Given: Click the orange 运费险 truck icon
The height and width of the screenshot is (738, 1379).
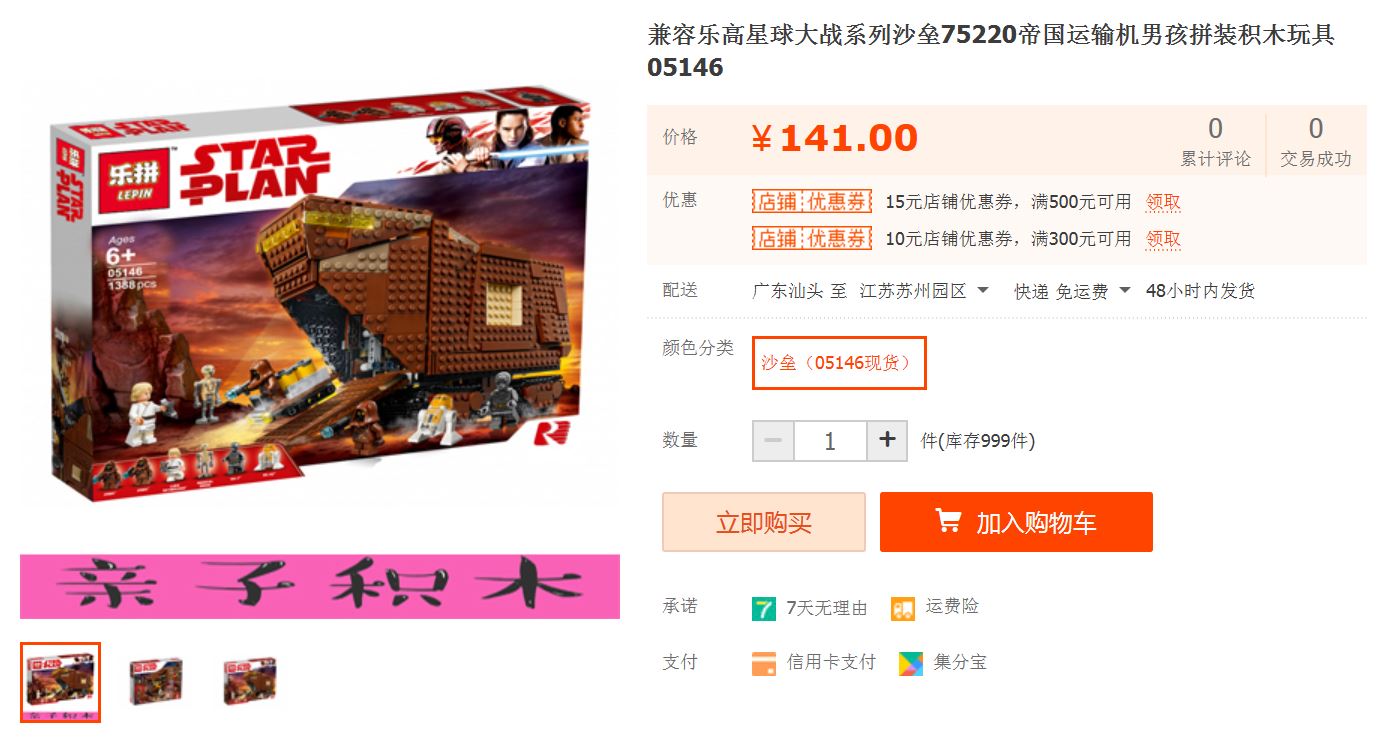Looking at the screenshot, I should click(x=903, y=608).
